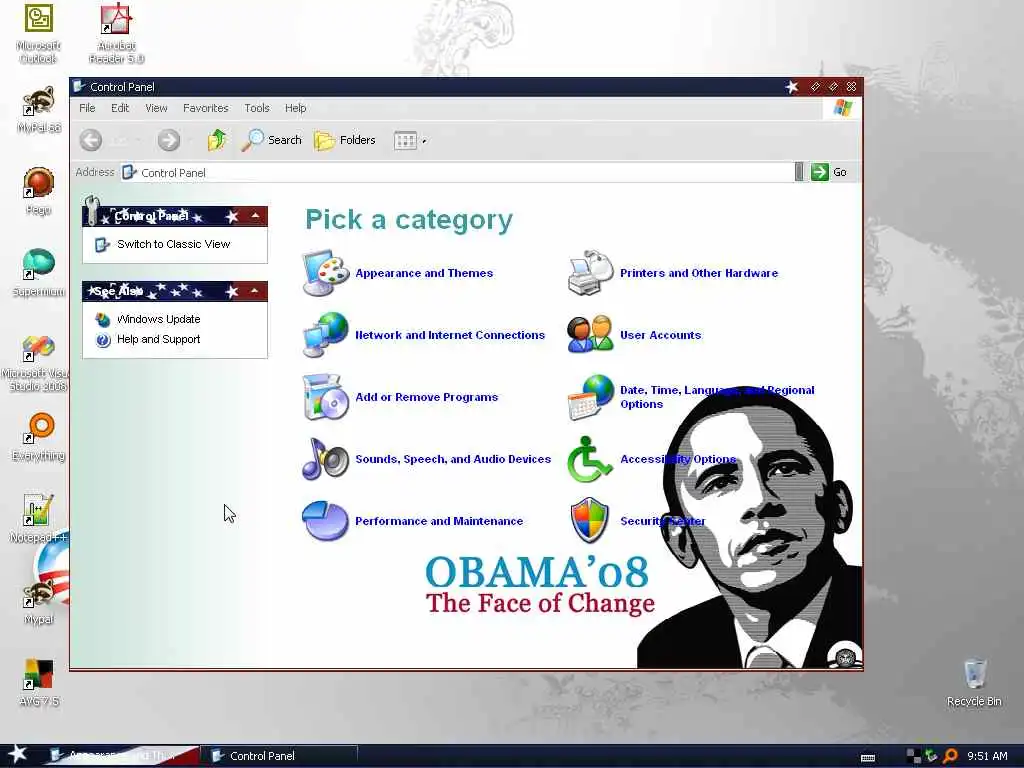
Task: Go up one folder level
Action: point(217,140)
